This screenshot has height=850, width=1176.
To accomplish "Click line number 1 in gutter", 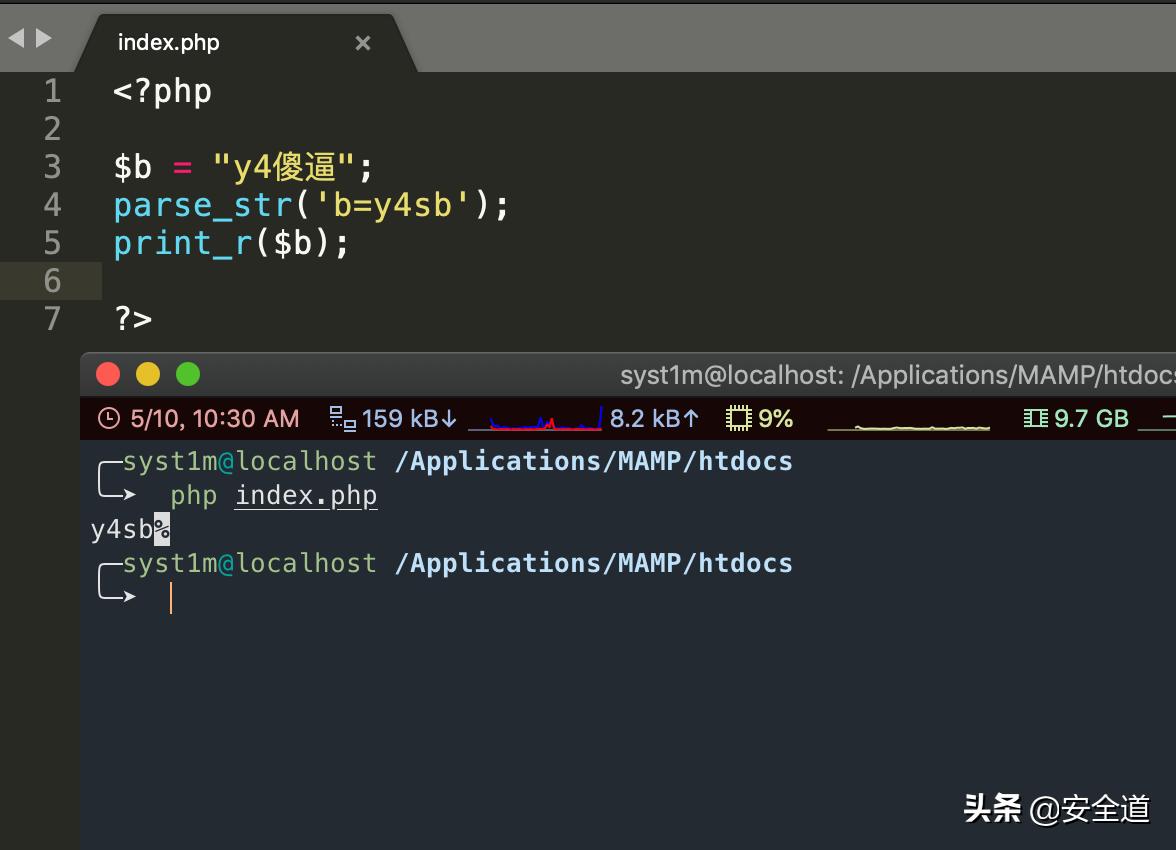I will (52, 92).
